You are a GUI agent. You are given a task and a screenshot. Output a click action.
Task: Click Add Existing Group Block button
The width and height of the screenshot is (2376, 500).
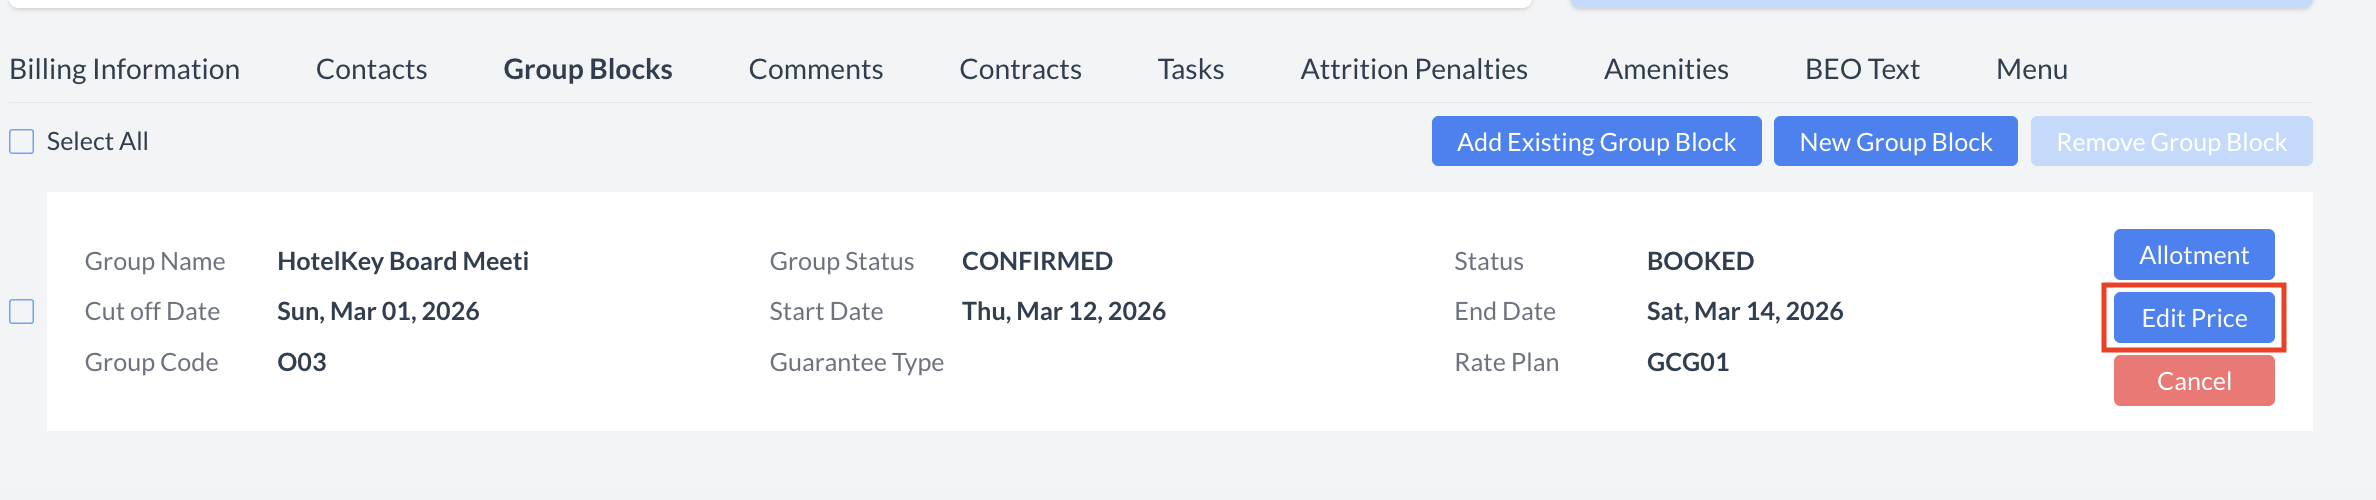pos(1596,142)
